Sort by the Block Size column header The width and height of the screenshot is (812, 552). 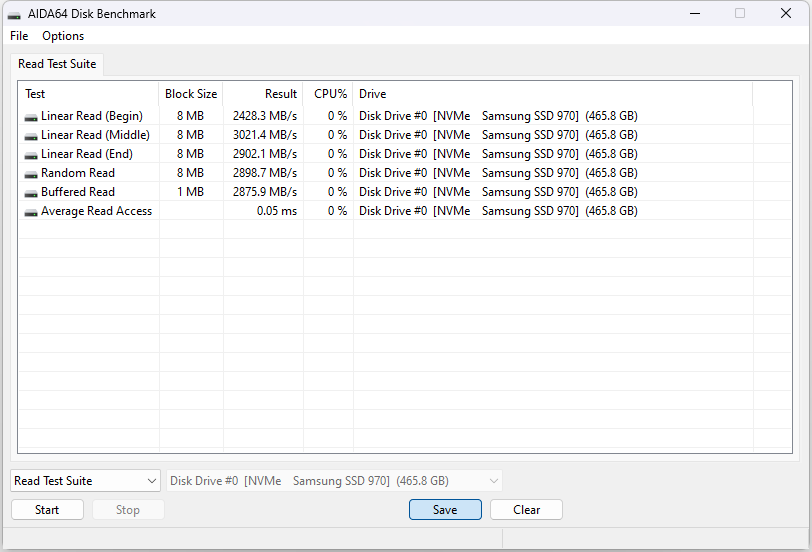pos(191,94)
